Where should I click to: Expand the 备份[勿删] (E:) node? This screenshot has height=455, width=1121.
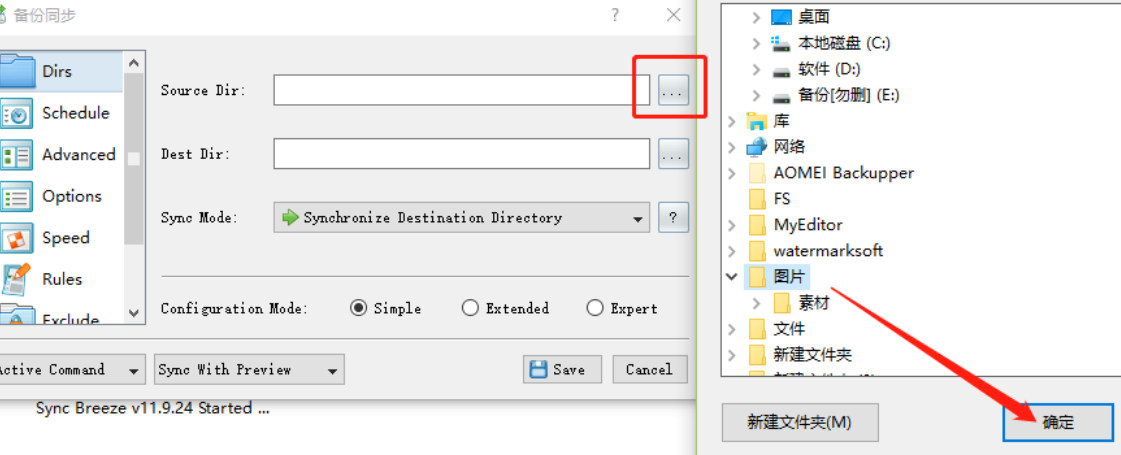pos(756,95)
